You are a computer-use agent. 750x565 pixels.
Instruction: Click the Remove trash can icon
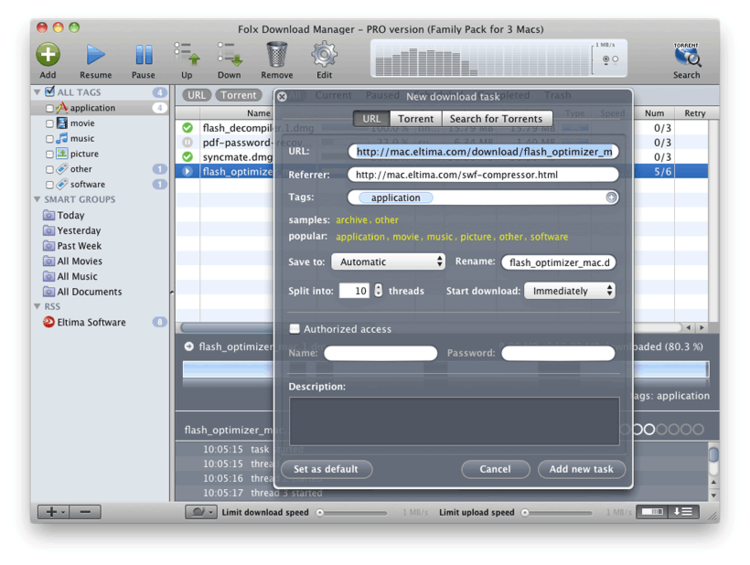click(x=277, y=54)
